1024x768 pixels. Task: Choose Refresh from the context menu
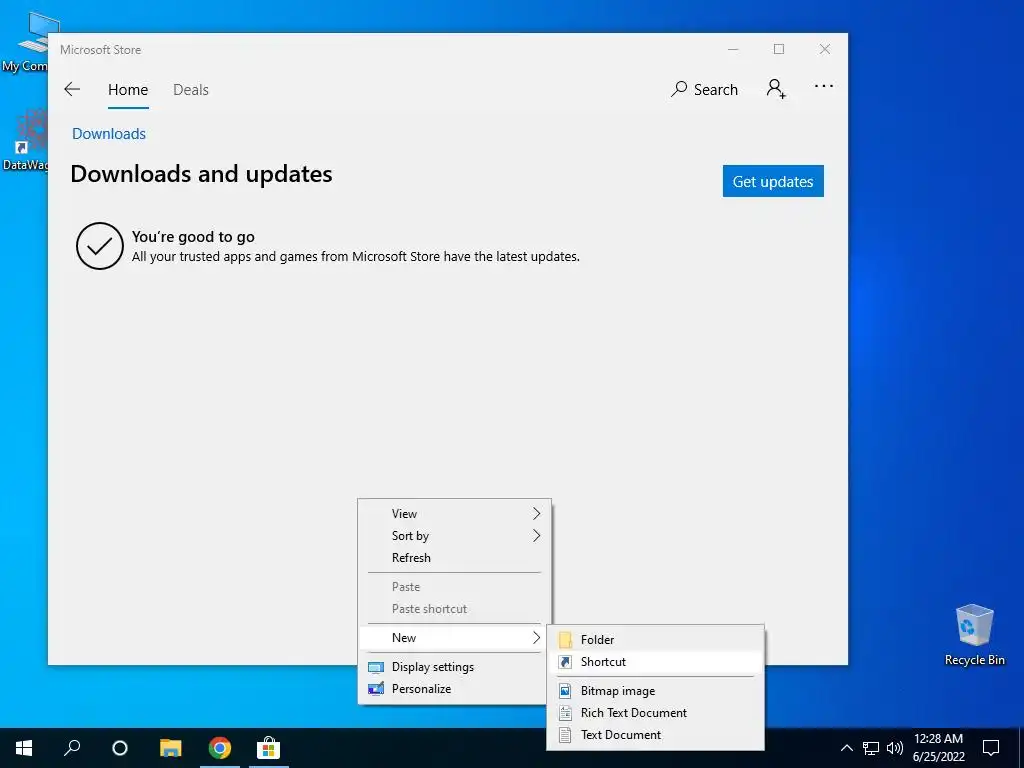(455, 558)
